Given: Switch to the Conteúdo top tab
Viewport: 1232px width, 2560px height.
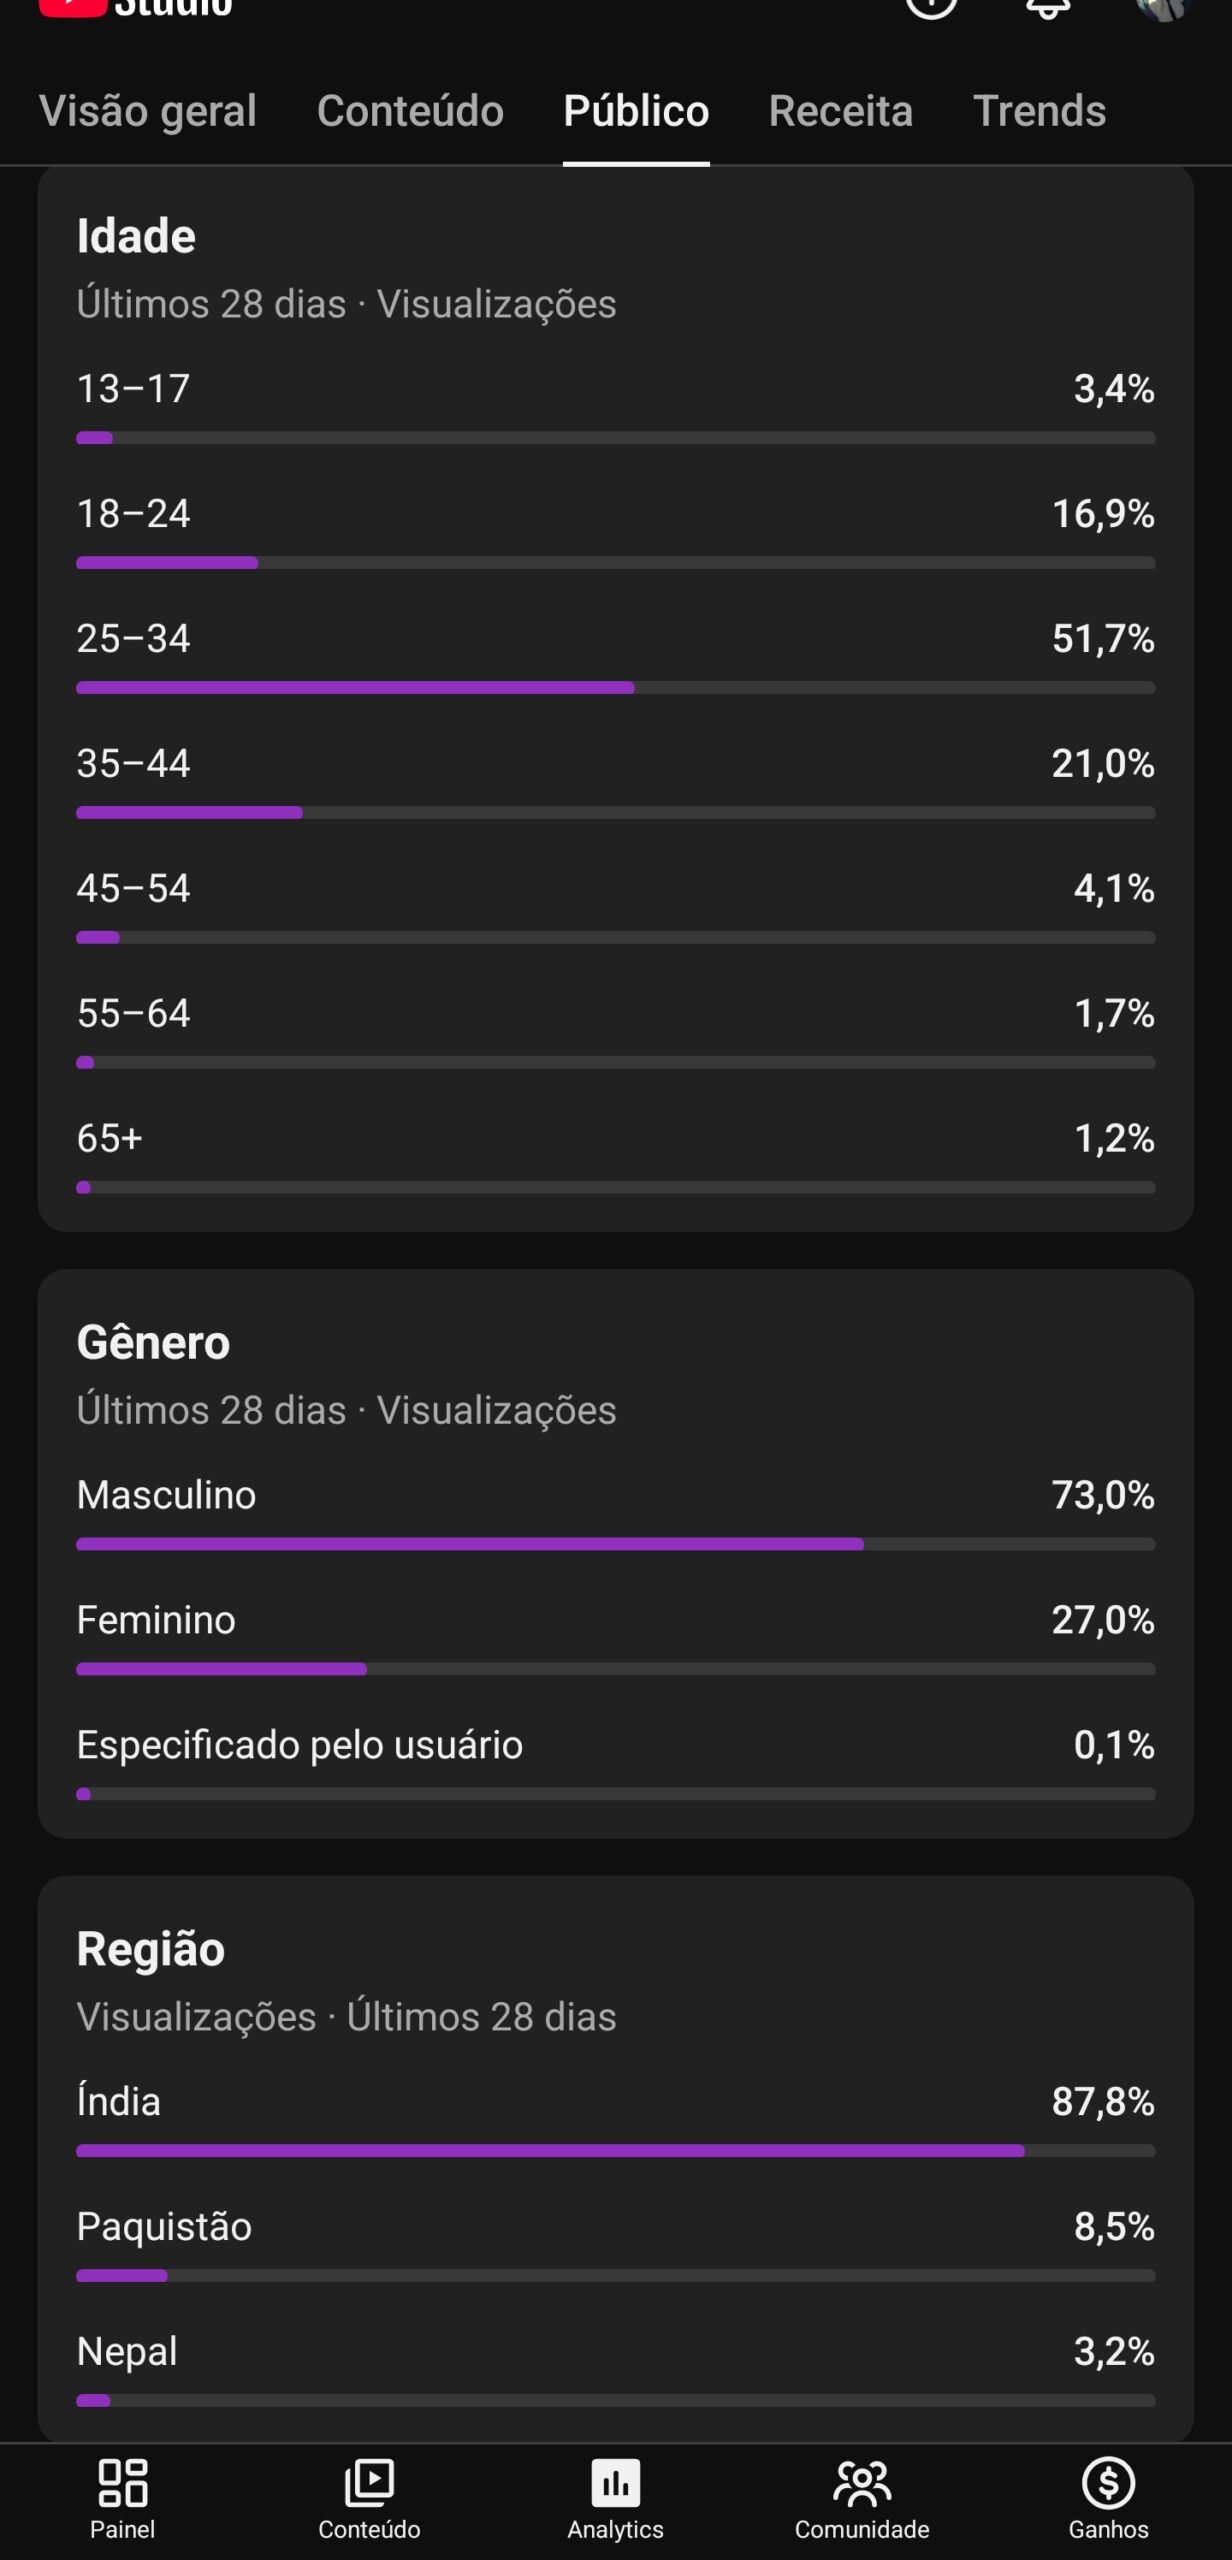Looking at the screenshot, I should 410,111.
